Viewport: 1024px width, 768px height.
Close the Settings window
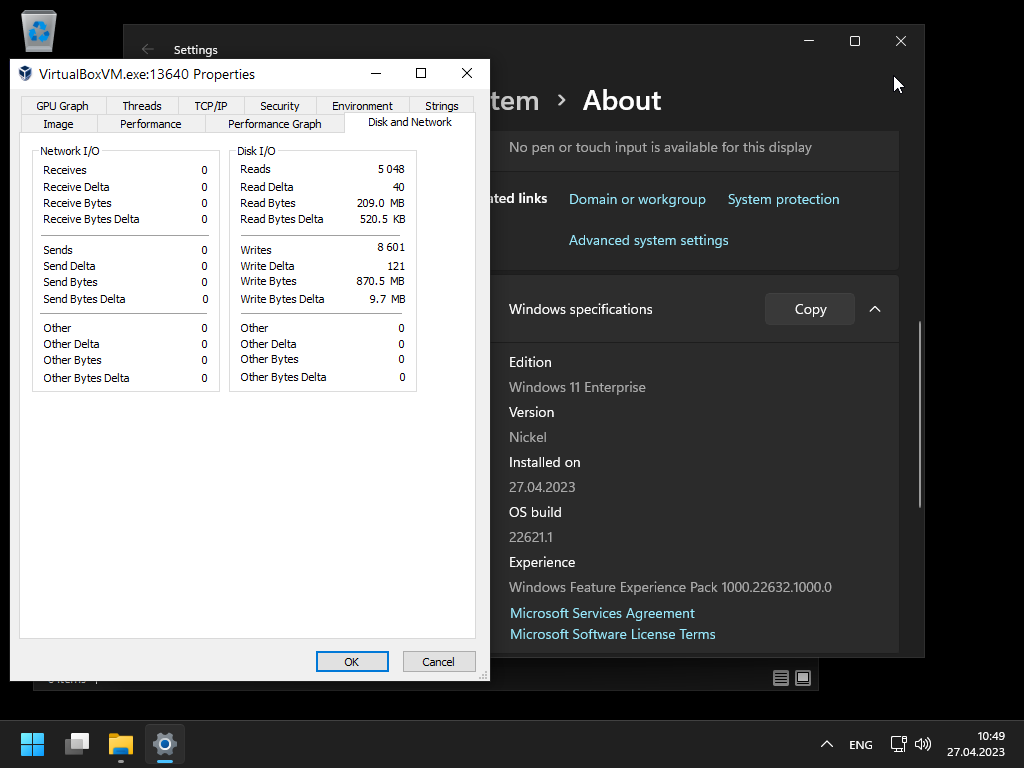901,41
